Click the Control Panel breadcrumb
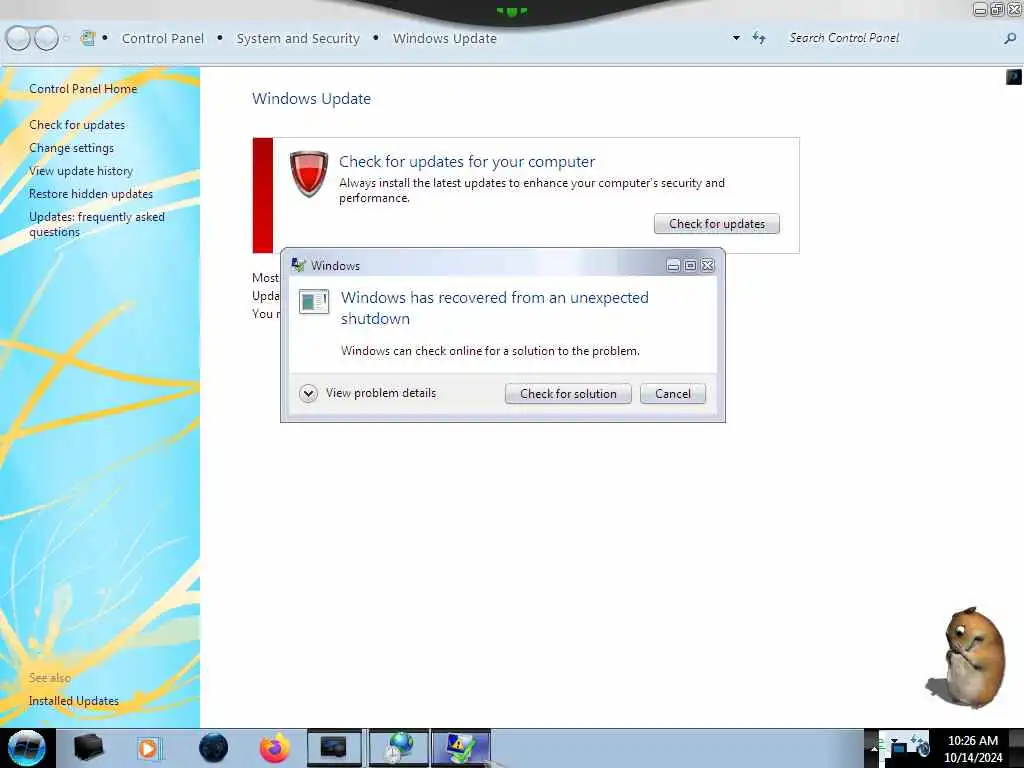1024x768 pixels. [x=163, y=39]
